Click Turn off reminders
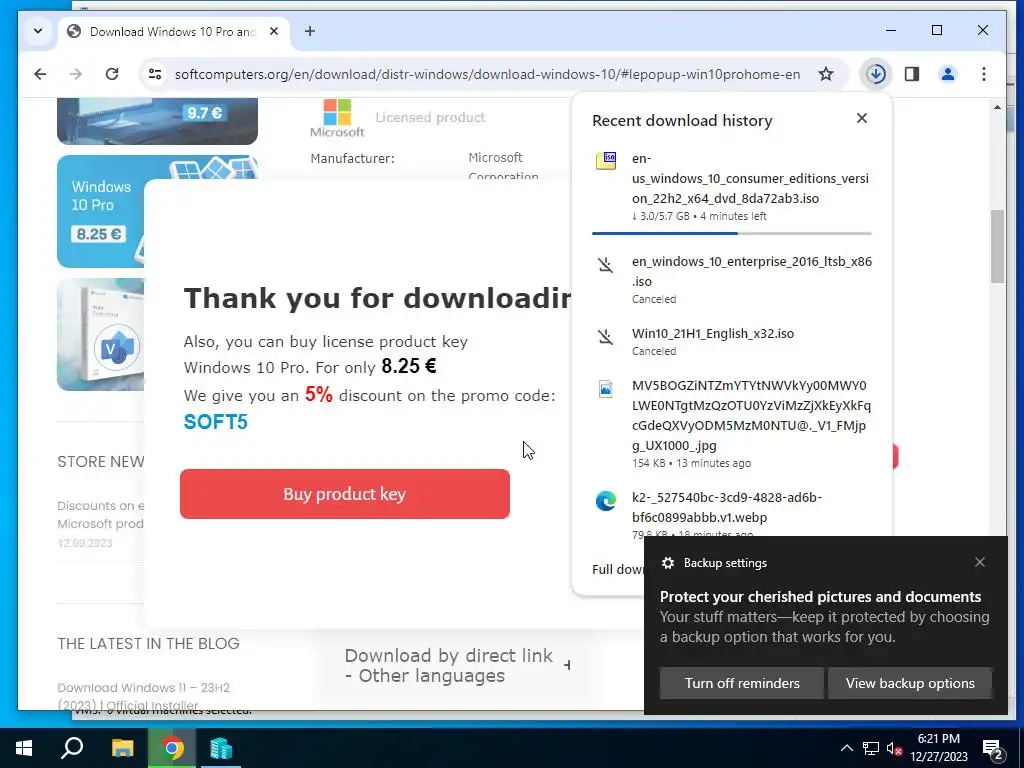1024x768 pixels. (742, 683)
